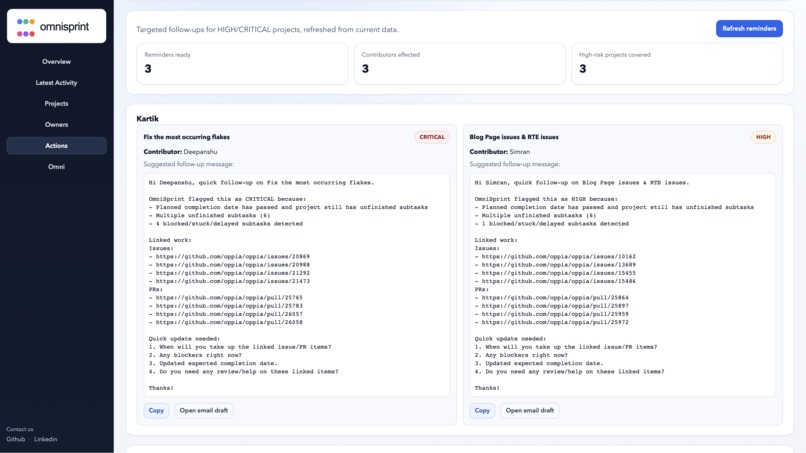806x453 pixels.
Task: Click 'Contributor: Deepanshu' text
Action: [180, 152]
